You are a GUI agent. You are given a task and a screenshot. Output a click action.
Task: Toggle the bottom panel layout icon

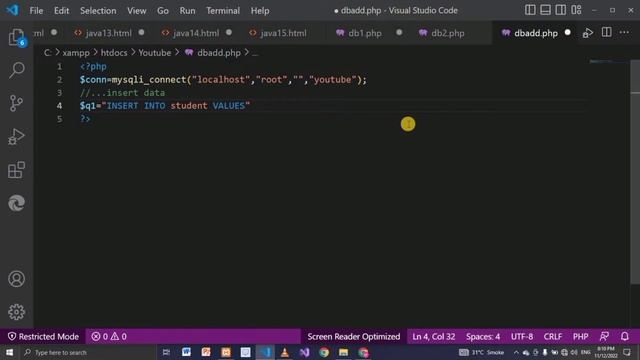click(545, 10)
